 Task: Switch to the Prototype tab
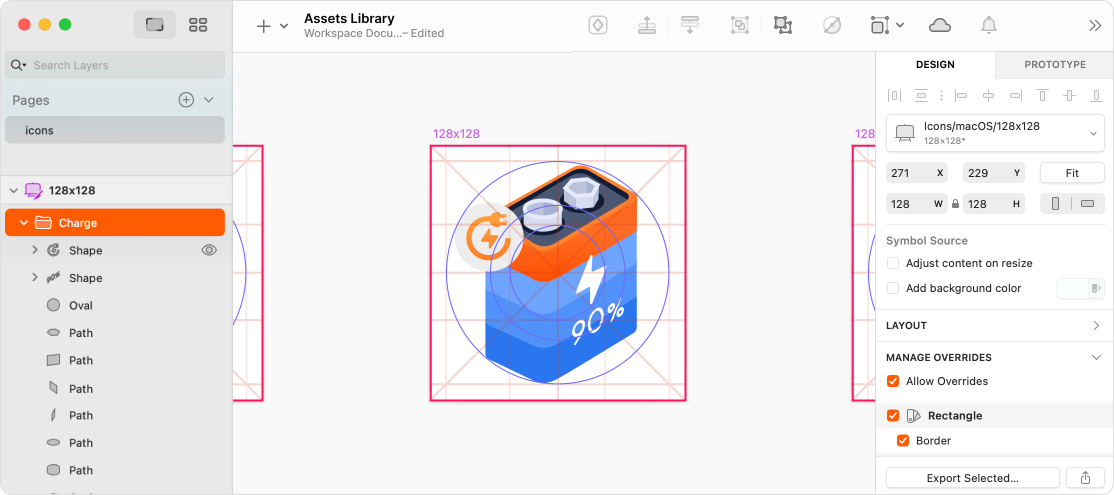1055,65
